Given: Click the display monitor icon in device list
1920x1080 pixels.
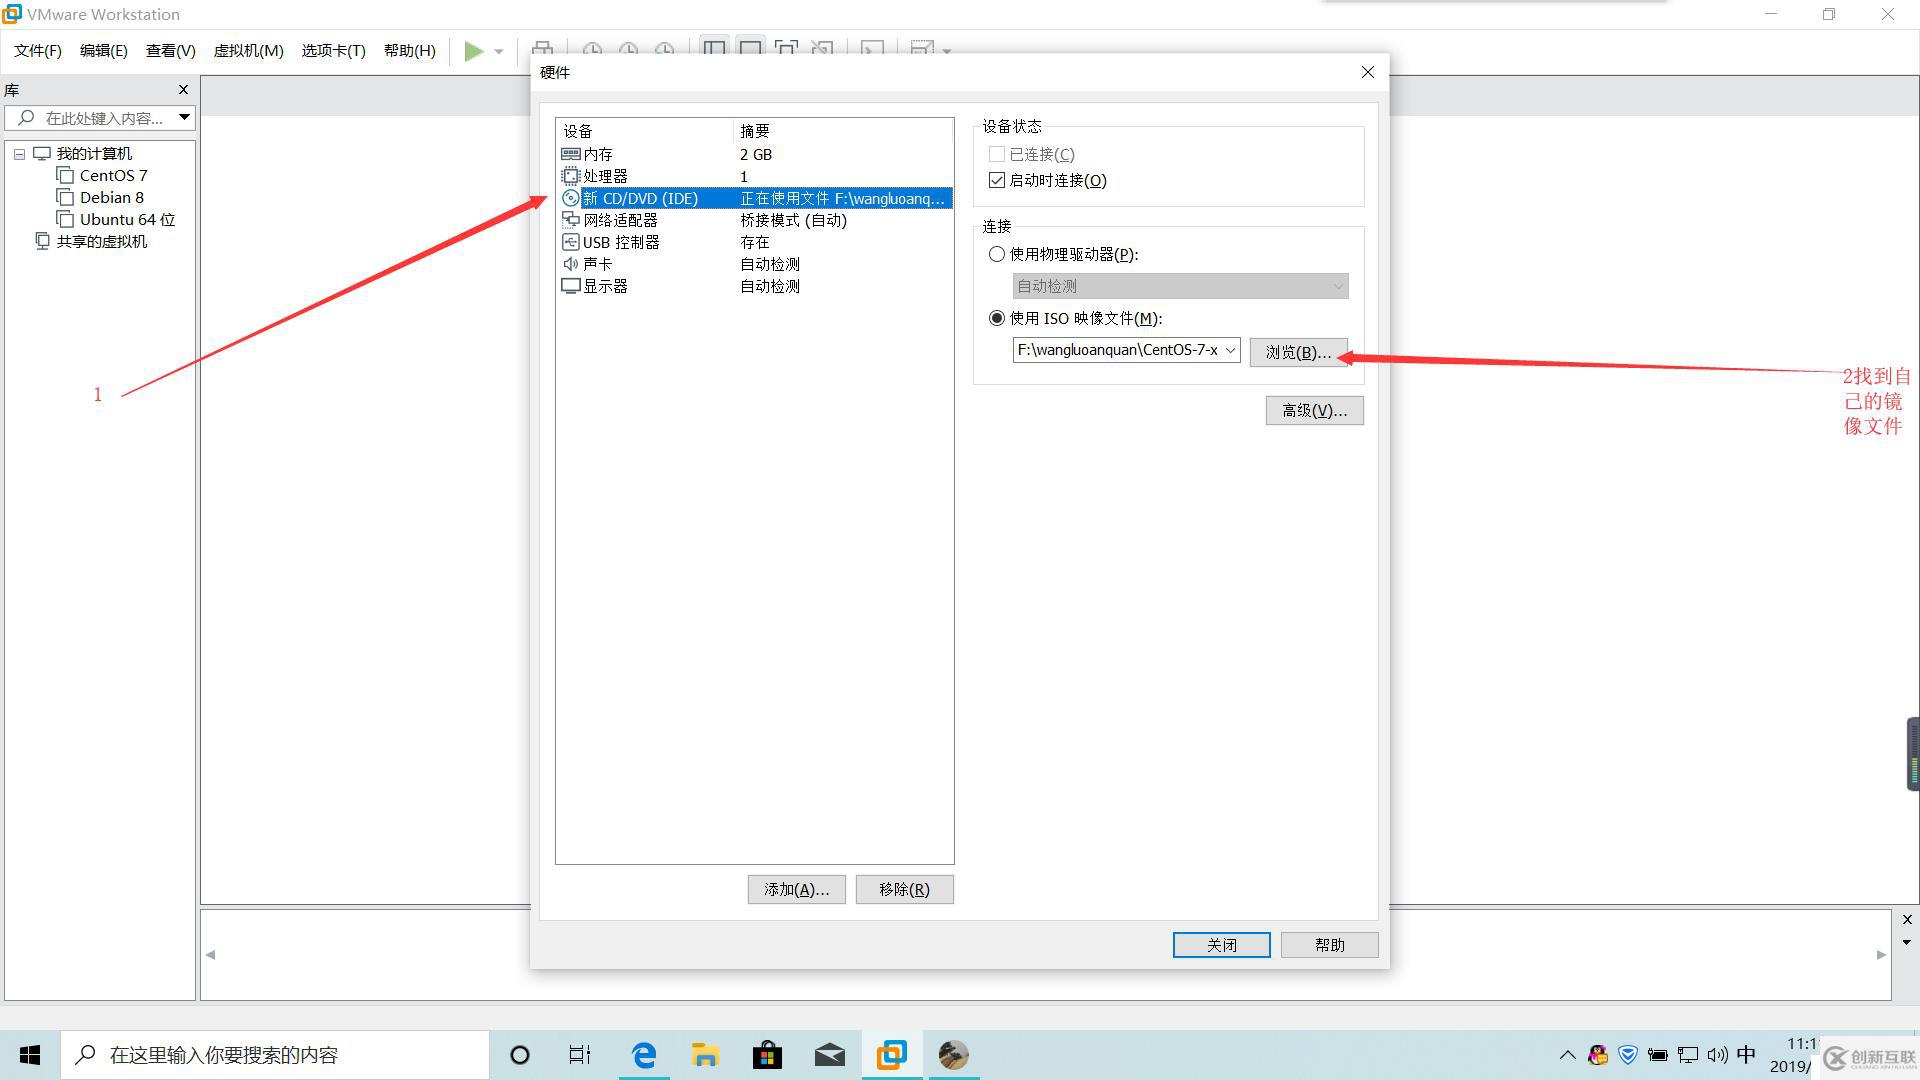Looking at the screenshot, I should point(571,286).
